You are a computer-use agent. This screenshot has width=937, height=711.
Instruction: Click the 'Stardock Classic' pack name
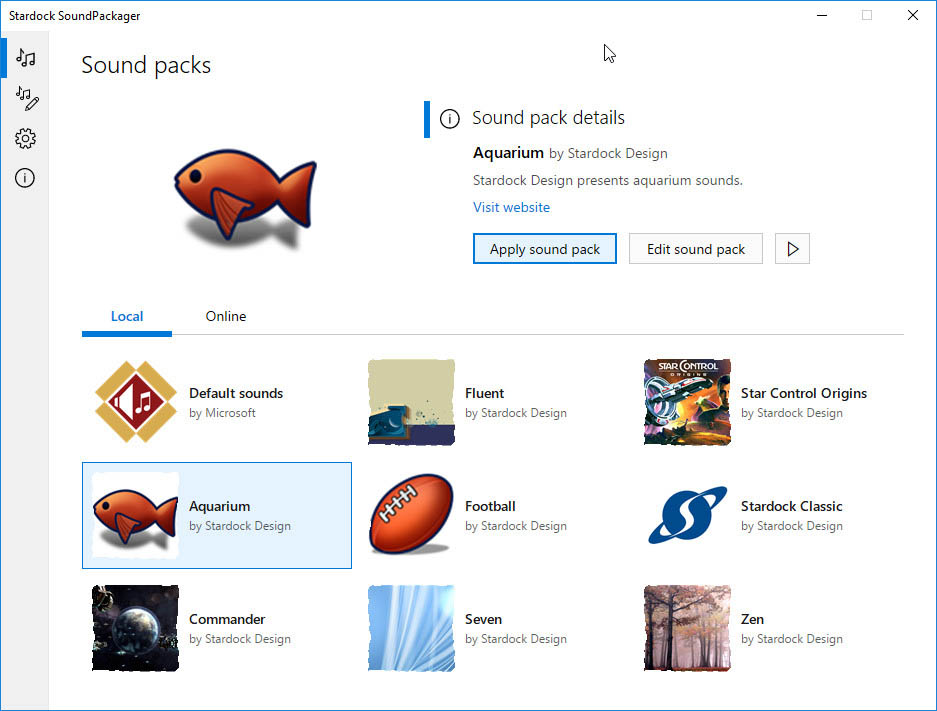[792, 506]
